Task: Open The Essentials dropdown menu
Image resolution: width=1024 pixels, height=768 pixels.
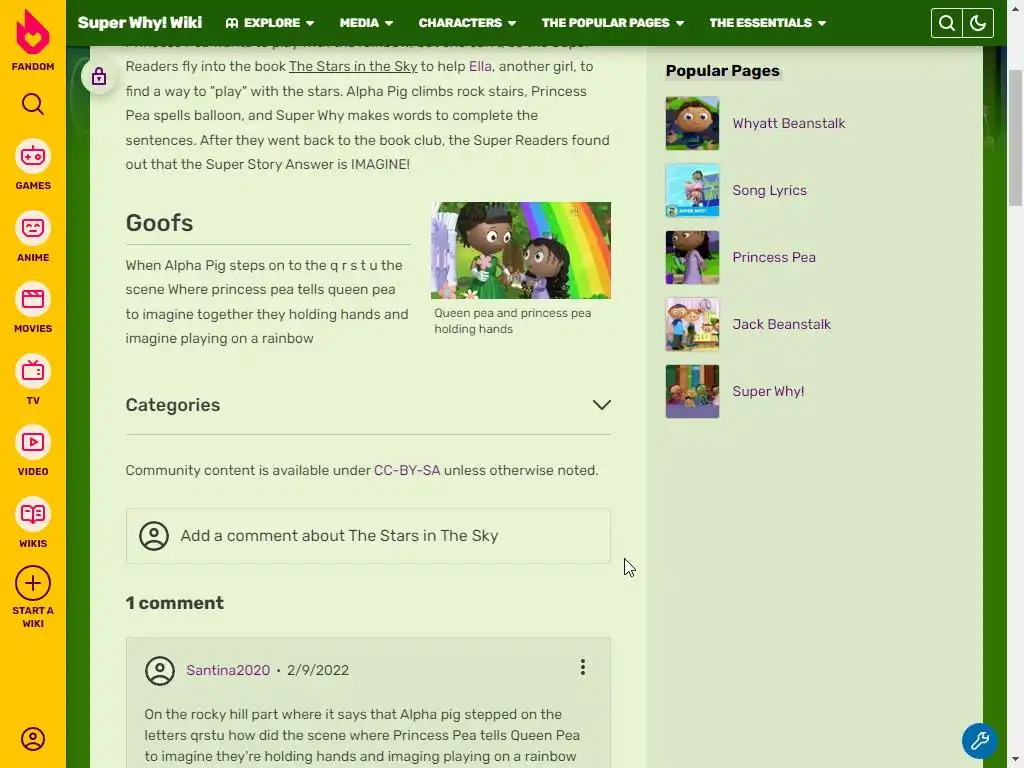Action: pos(768,23)
